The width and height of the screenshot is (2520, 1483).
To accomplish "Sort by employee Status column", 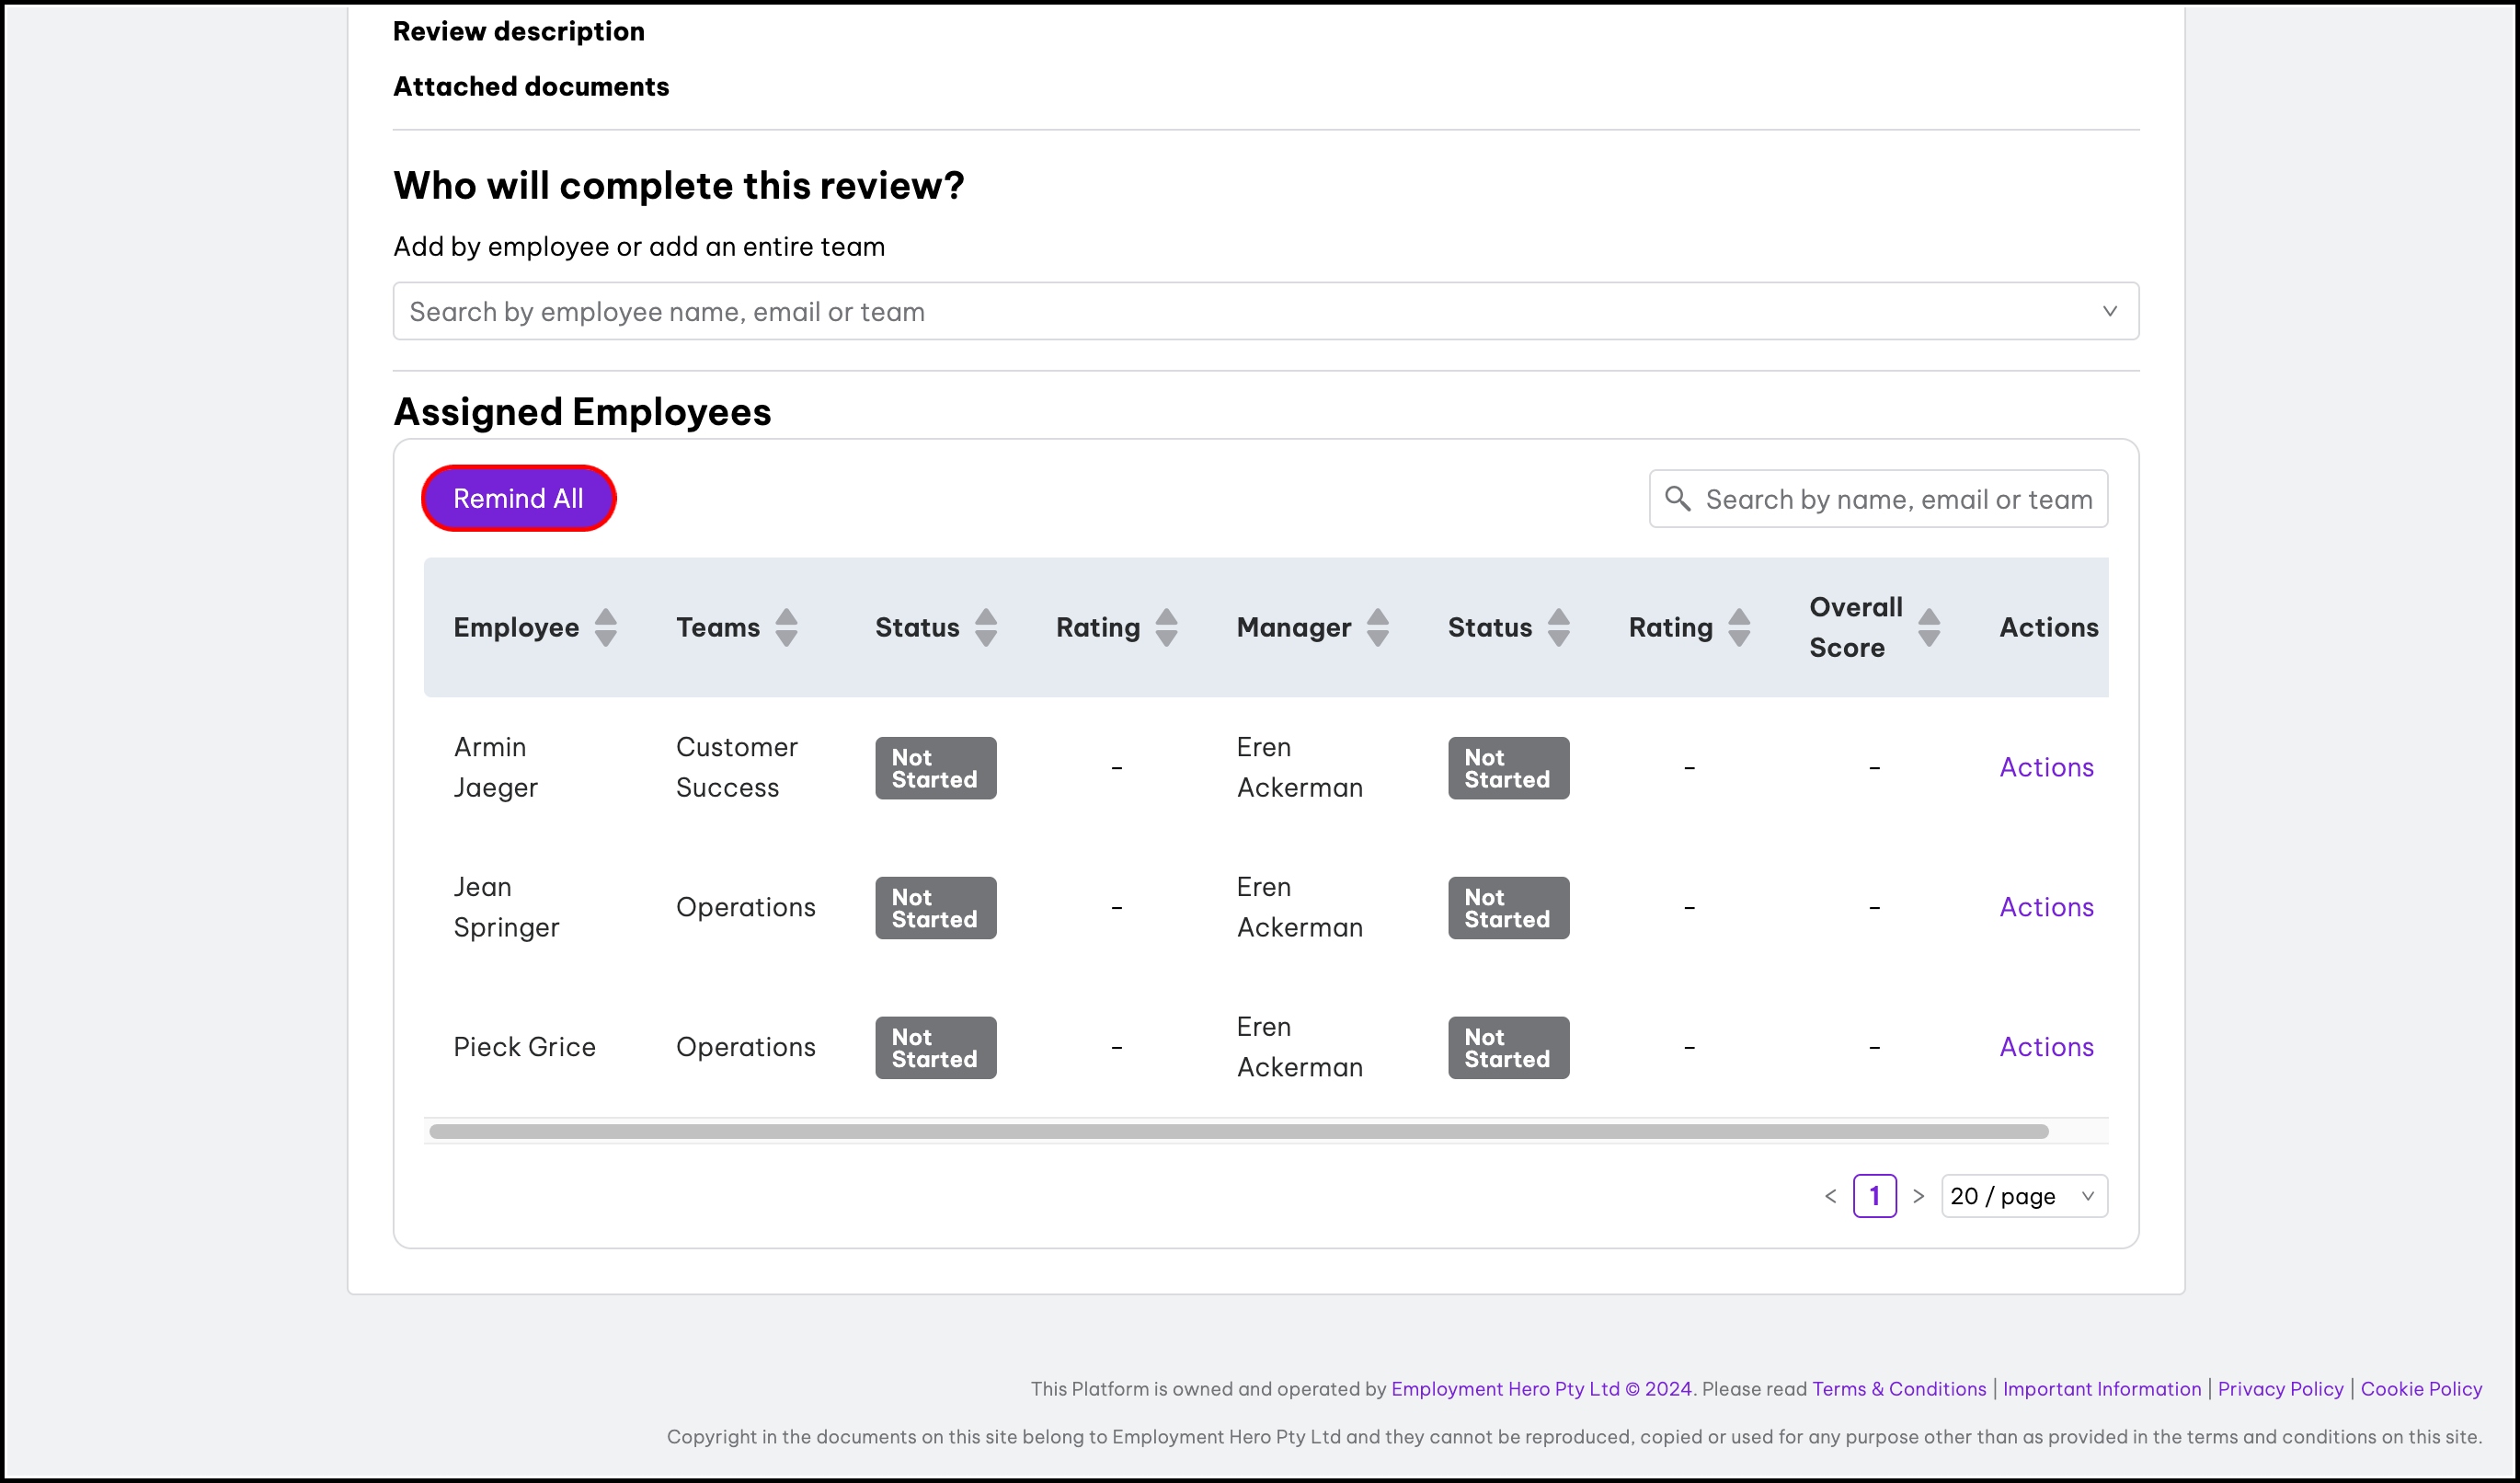I will (x=985, y=627).
